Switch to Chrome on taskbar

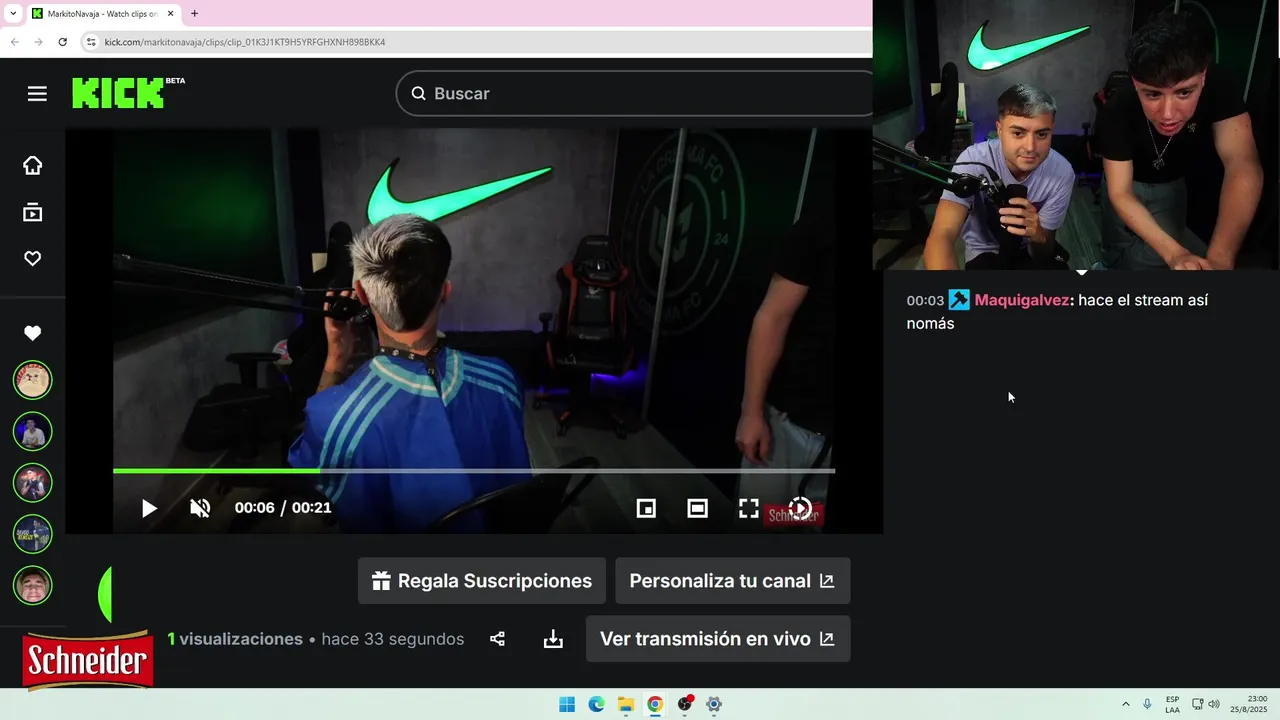[x=655, y=704]
